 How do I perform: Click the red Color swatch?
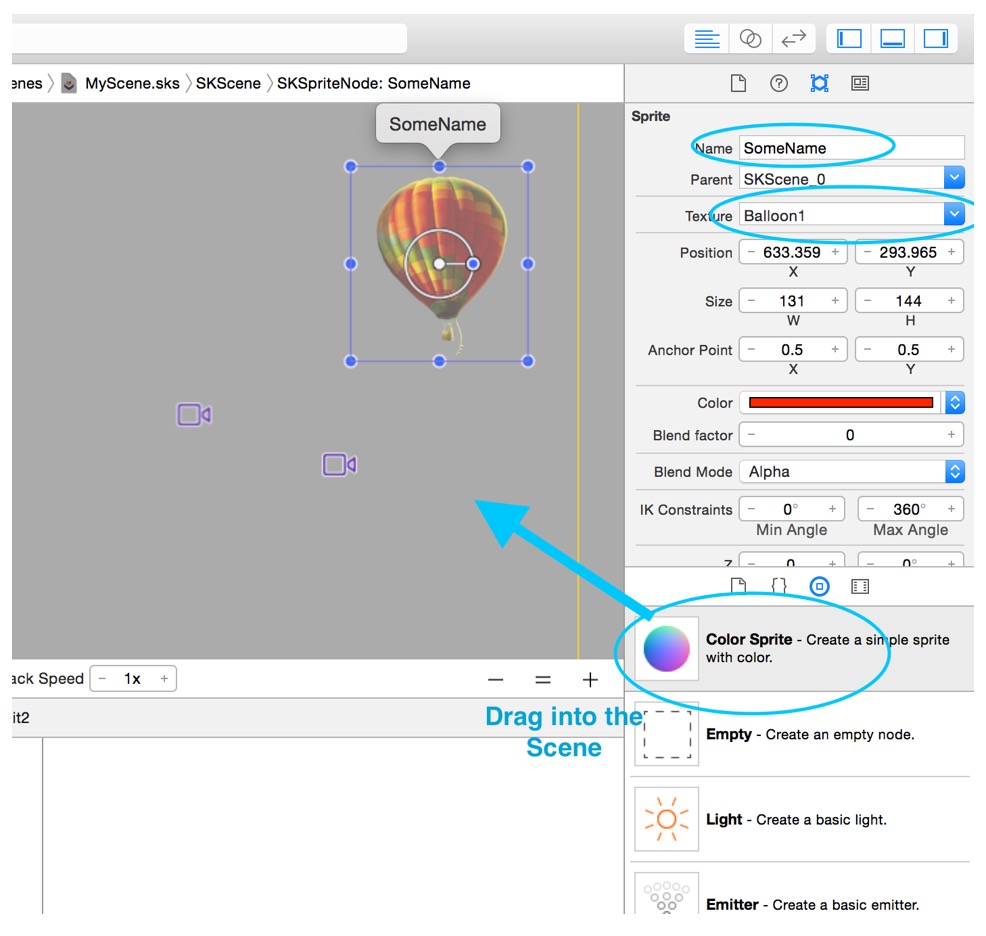tap(841, 403)
